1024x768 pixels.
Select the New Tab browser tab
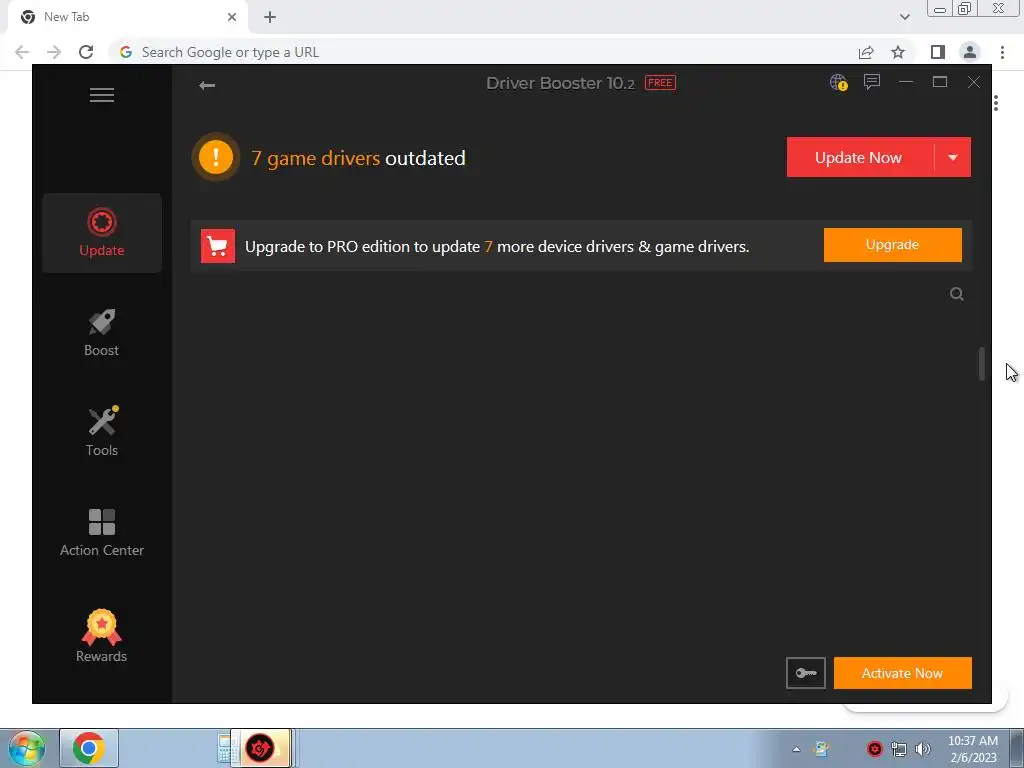pyautogui.click(x=128, y=17)
